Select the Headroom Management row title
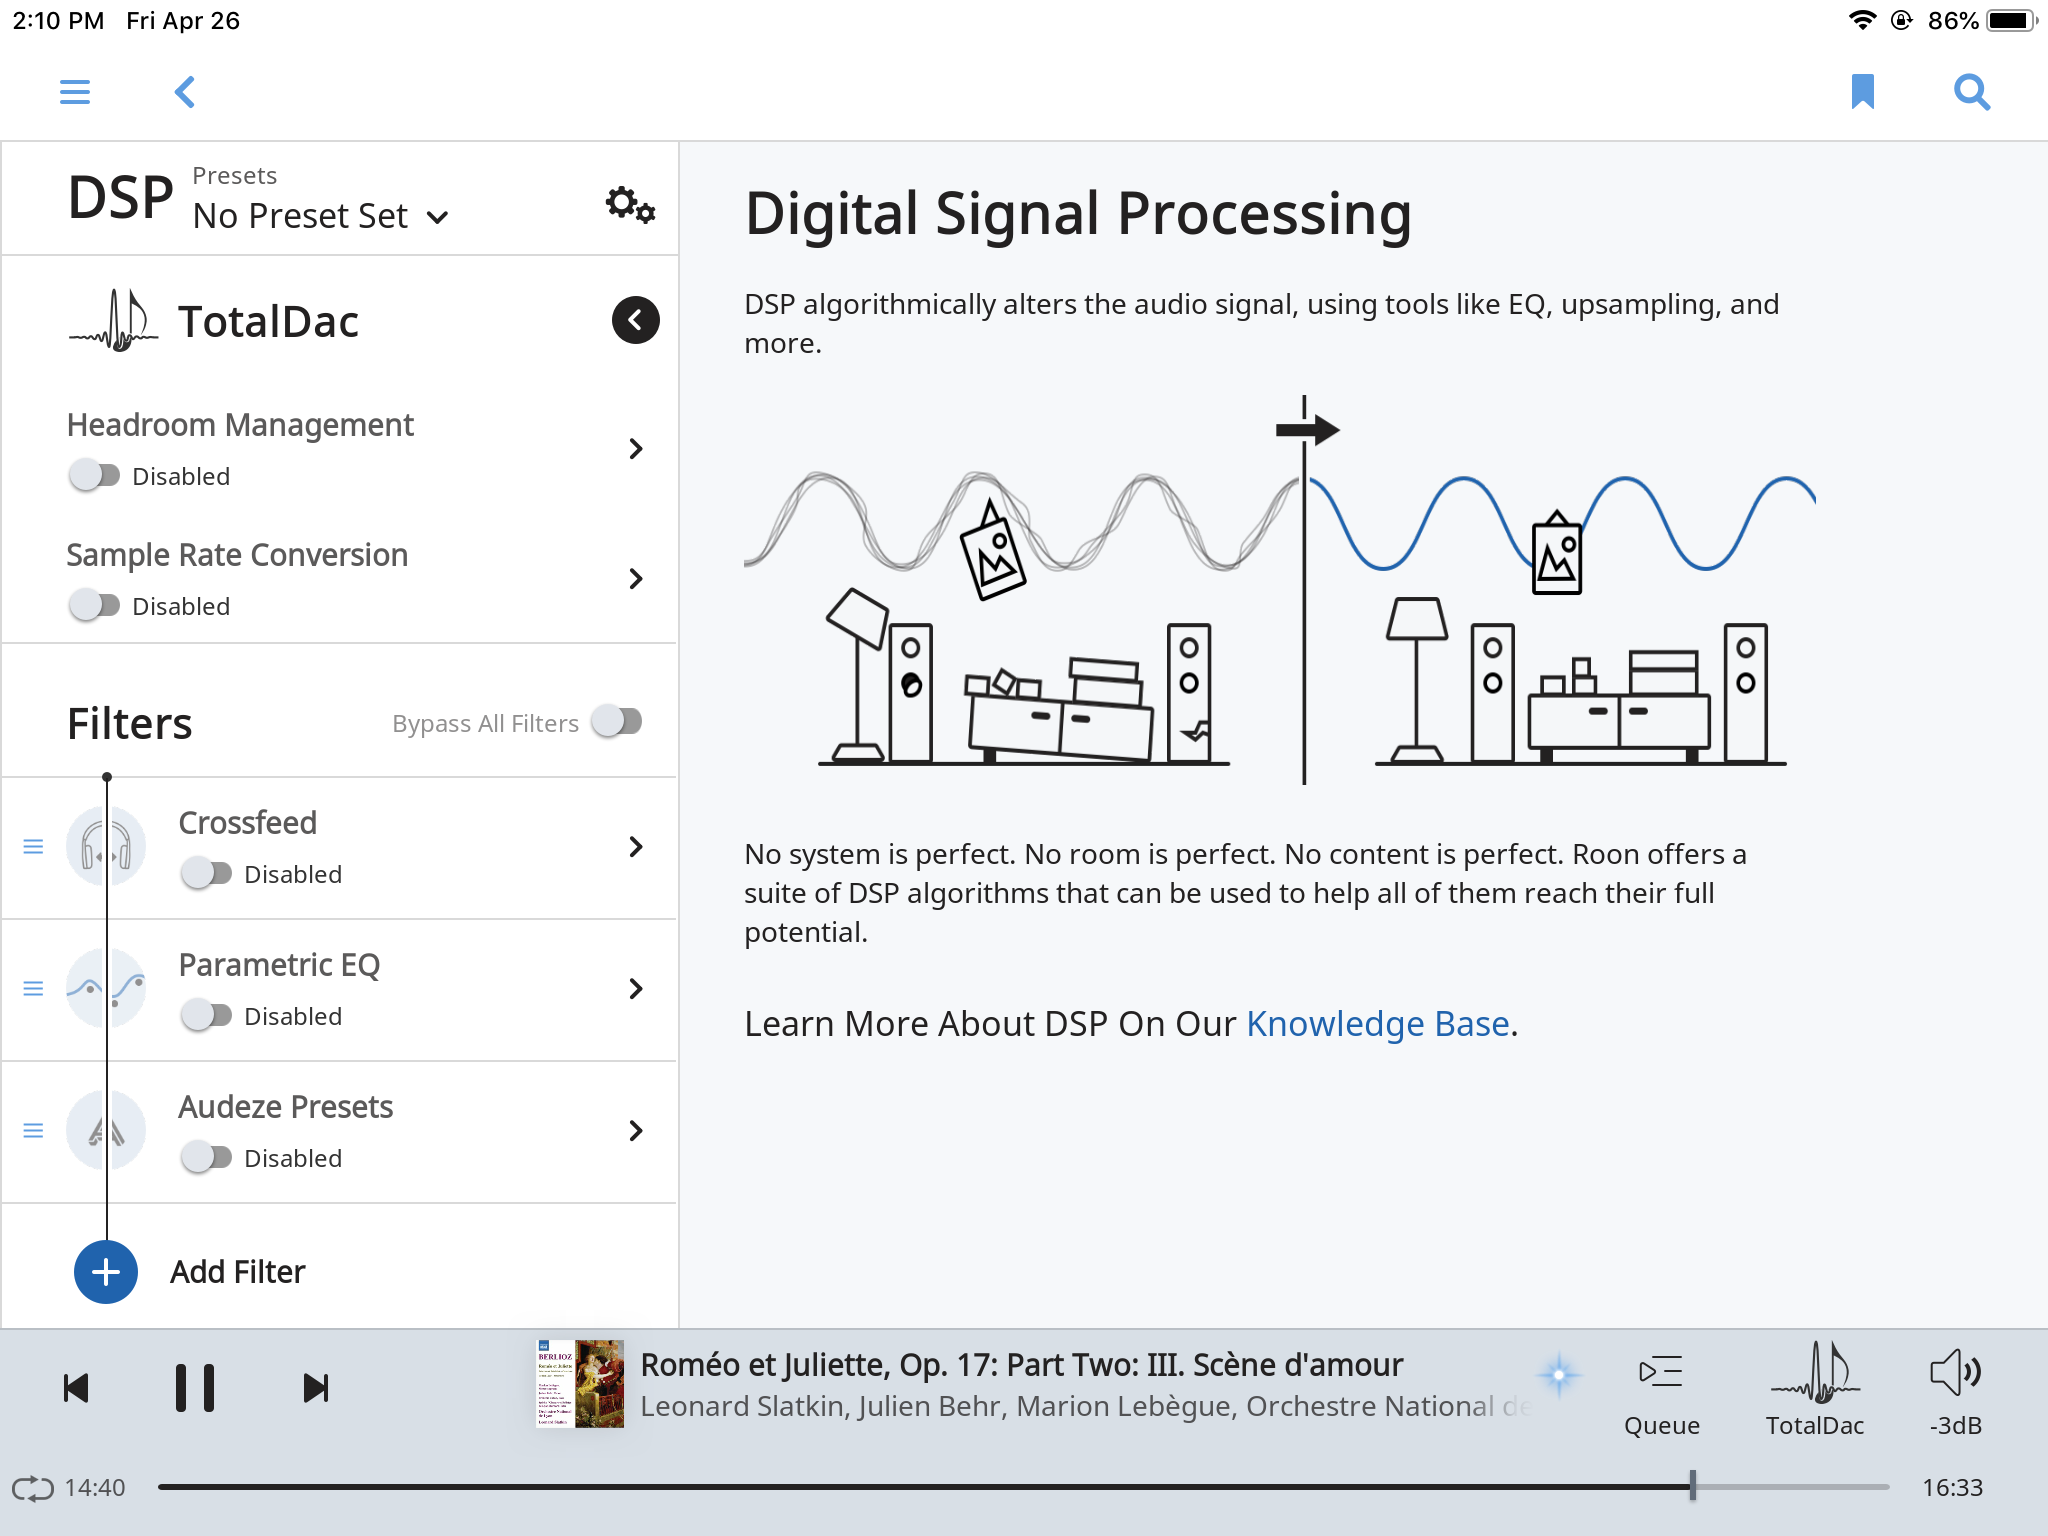 tap(240, 425)
